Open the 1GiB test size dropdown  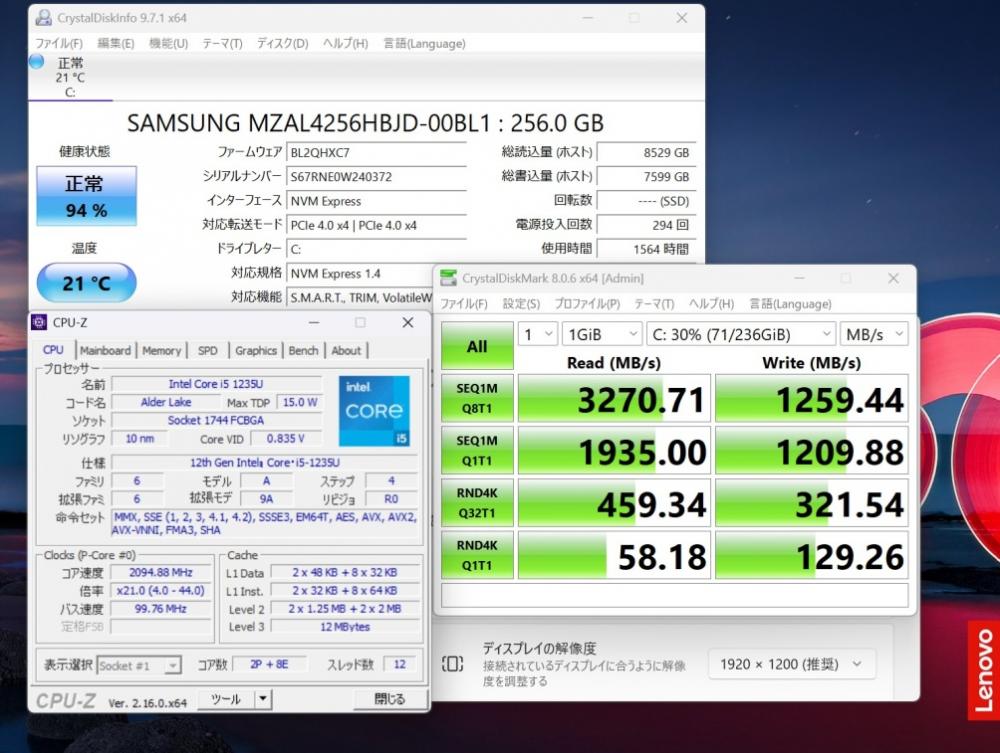[602, 334]
